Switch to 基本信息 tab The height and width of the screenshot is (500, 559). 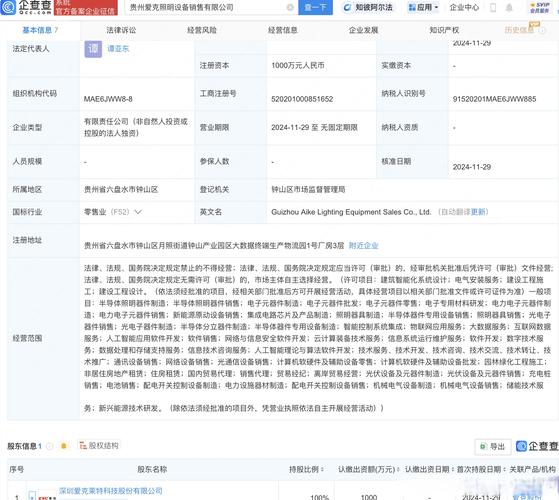pos(40,30)
